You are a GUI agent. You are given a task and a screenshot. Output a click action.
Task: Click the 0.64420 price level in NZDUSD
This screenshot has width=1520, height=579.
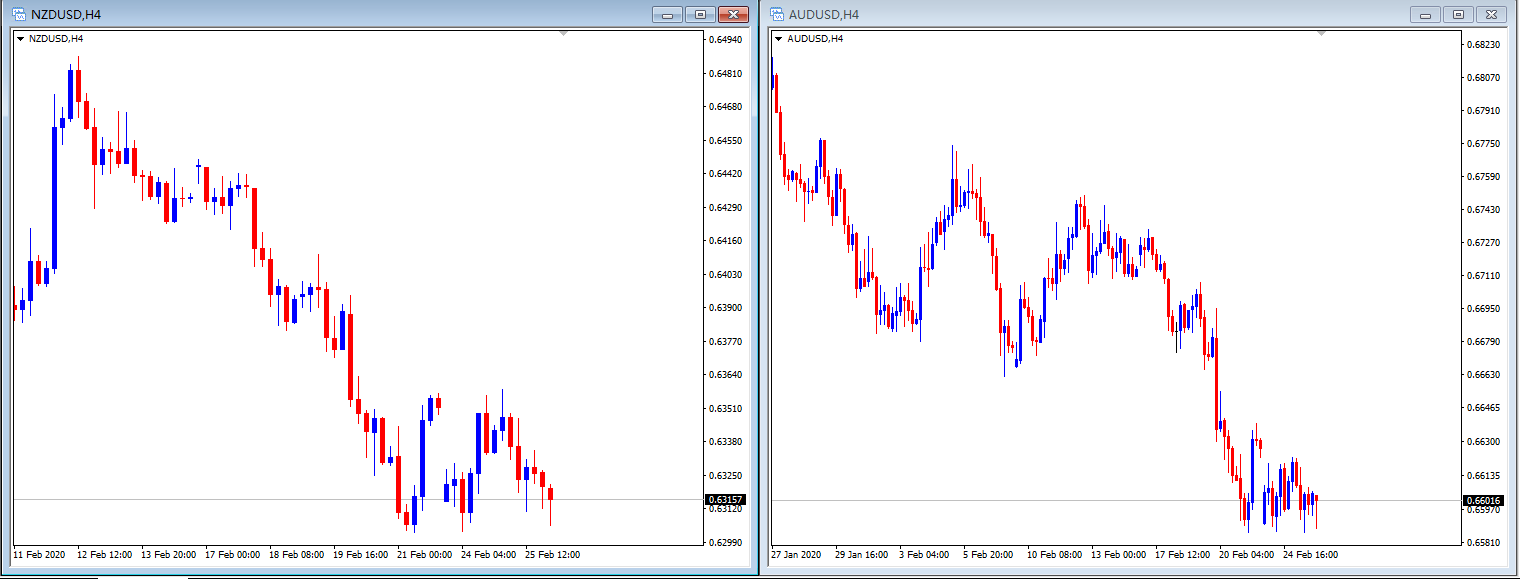[725, 174]
